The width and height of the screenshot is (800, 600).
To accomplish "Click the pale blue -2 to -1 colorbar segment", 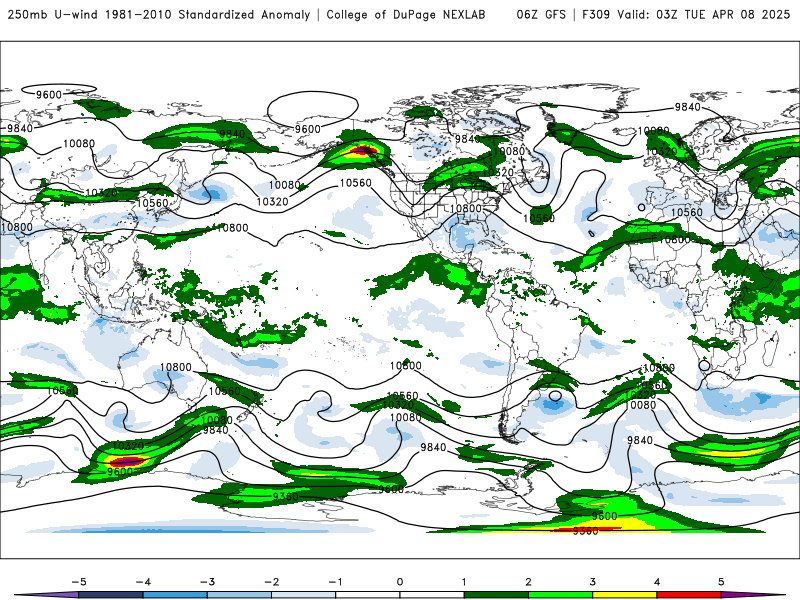I will click(304, 595).
